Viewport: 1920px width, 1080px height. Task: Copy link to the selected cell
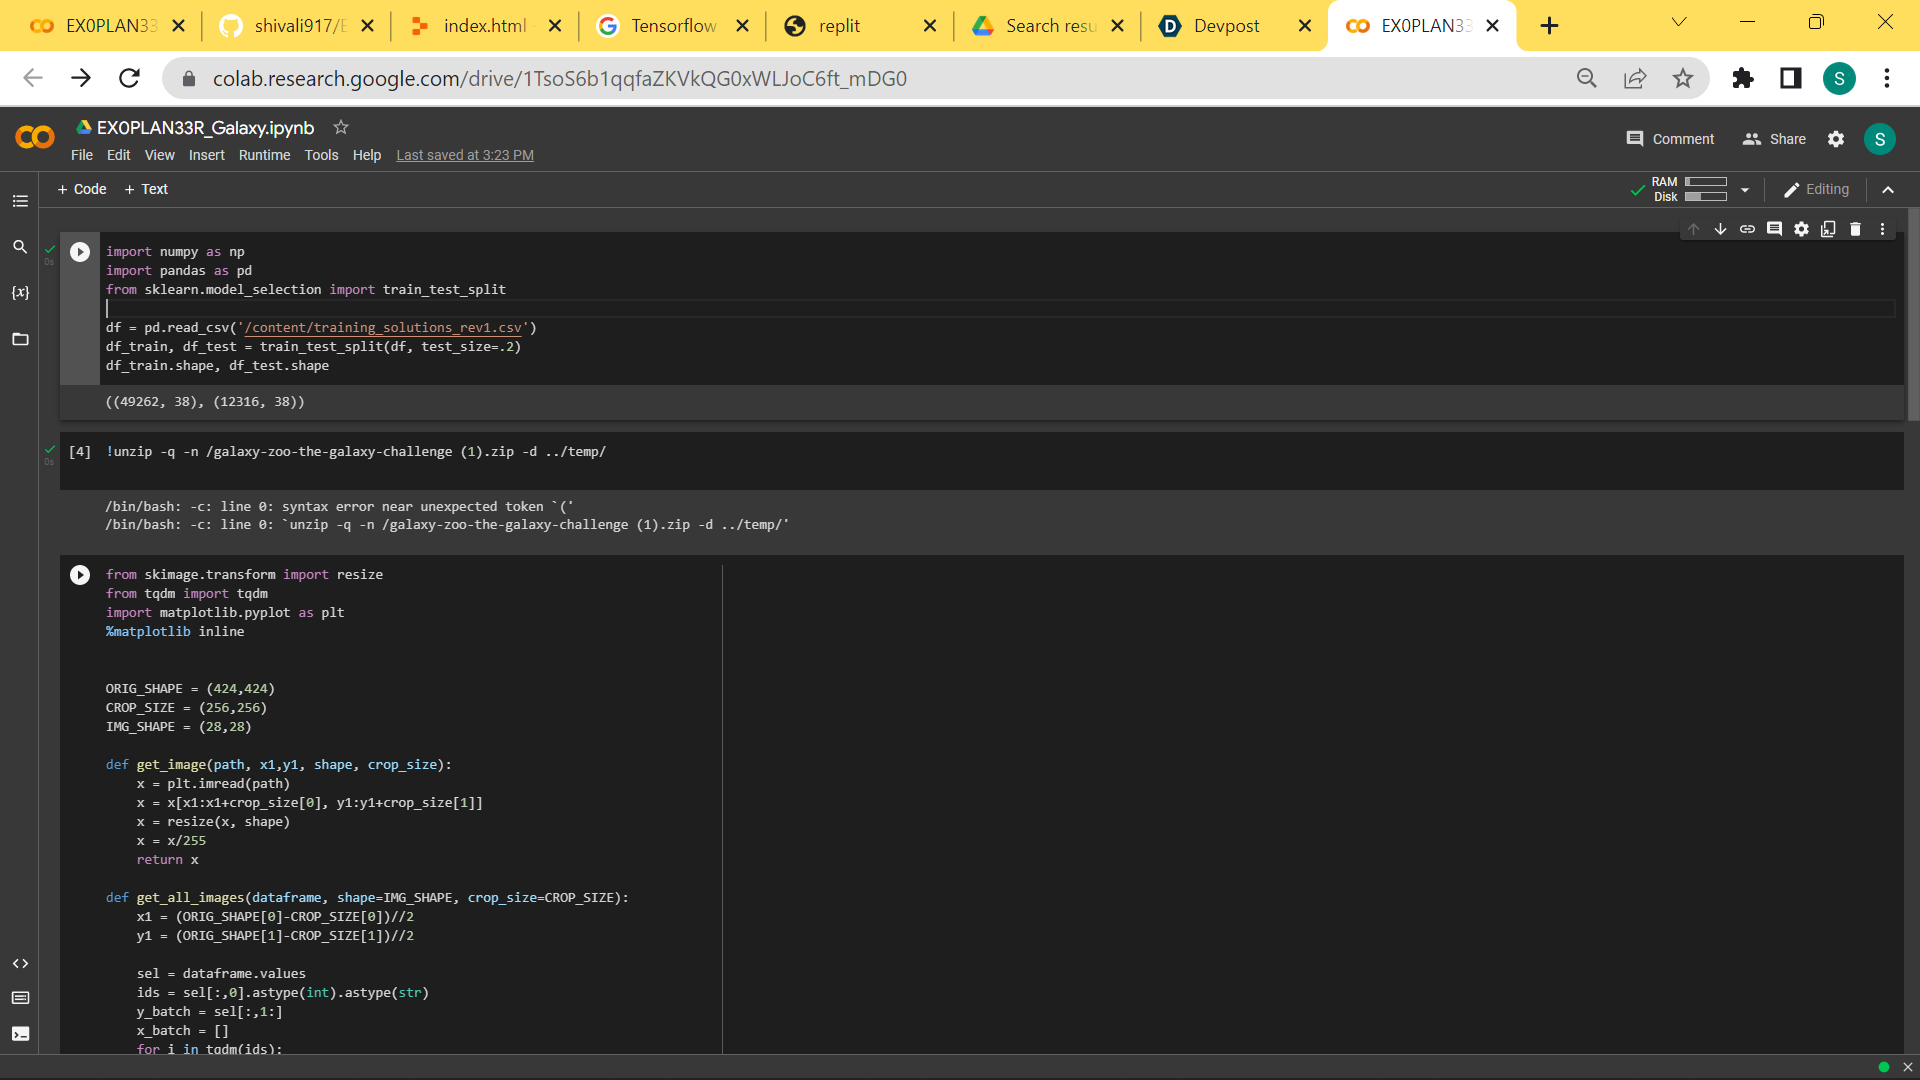pyautogui.click(x=1747, y=229)
